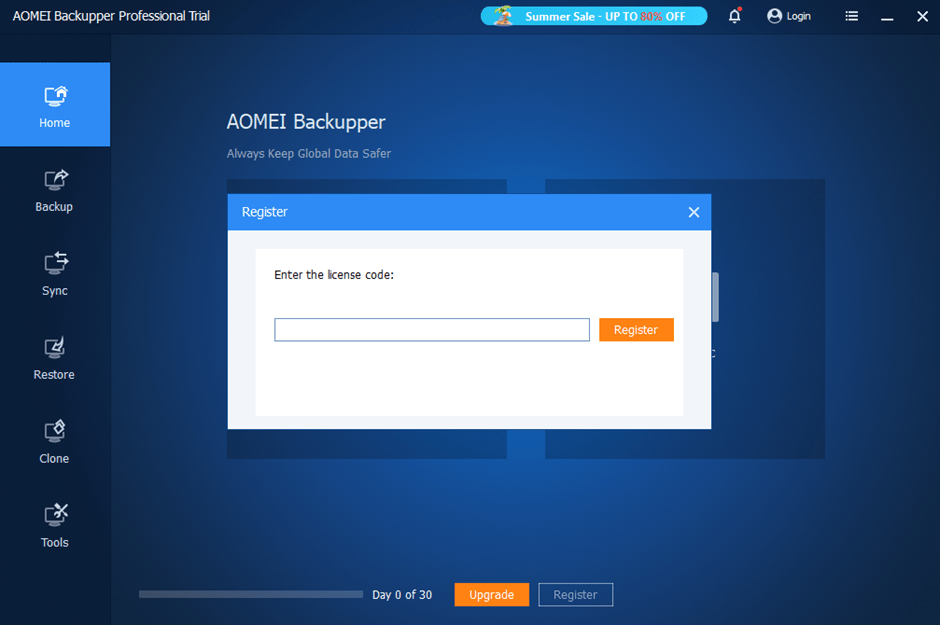Open the Backup section in sidebar
The height and width of the screenshot is (625, 940).
[x=55, y=191]
